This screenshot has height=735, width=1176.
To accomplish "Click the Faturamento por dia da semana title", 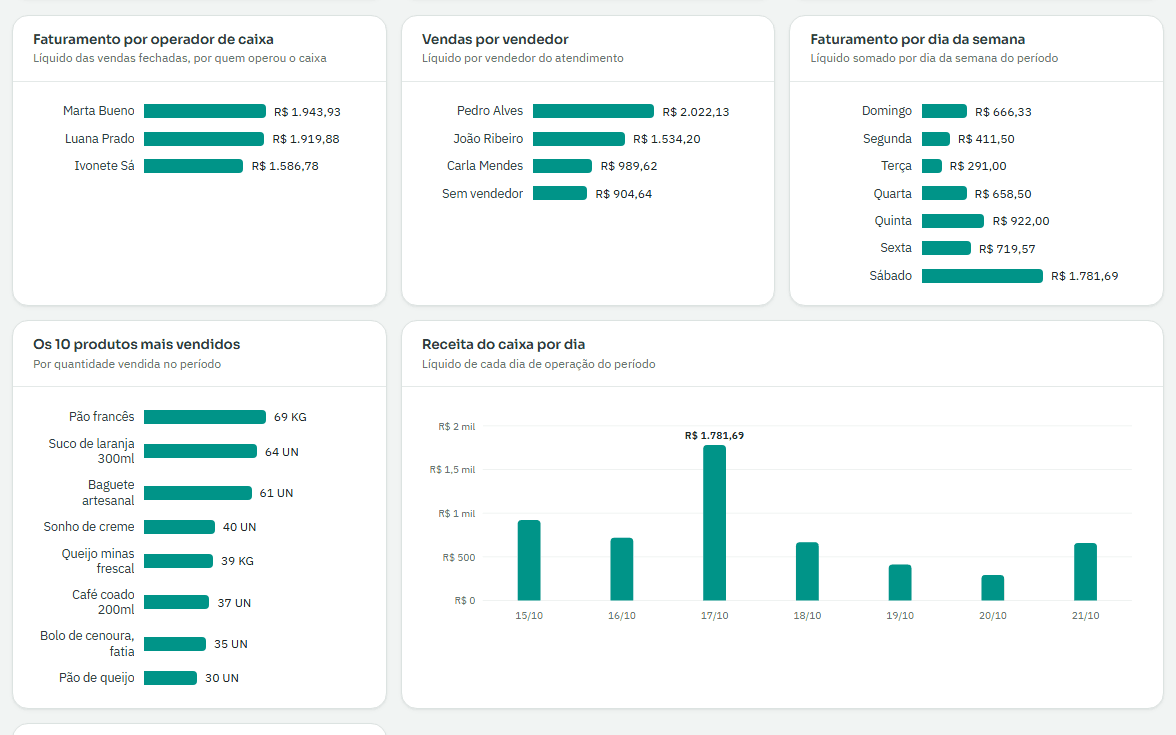I will coord(917,39).
